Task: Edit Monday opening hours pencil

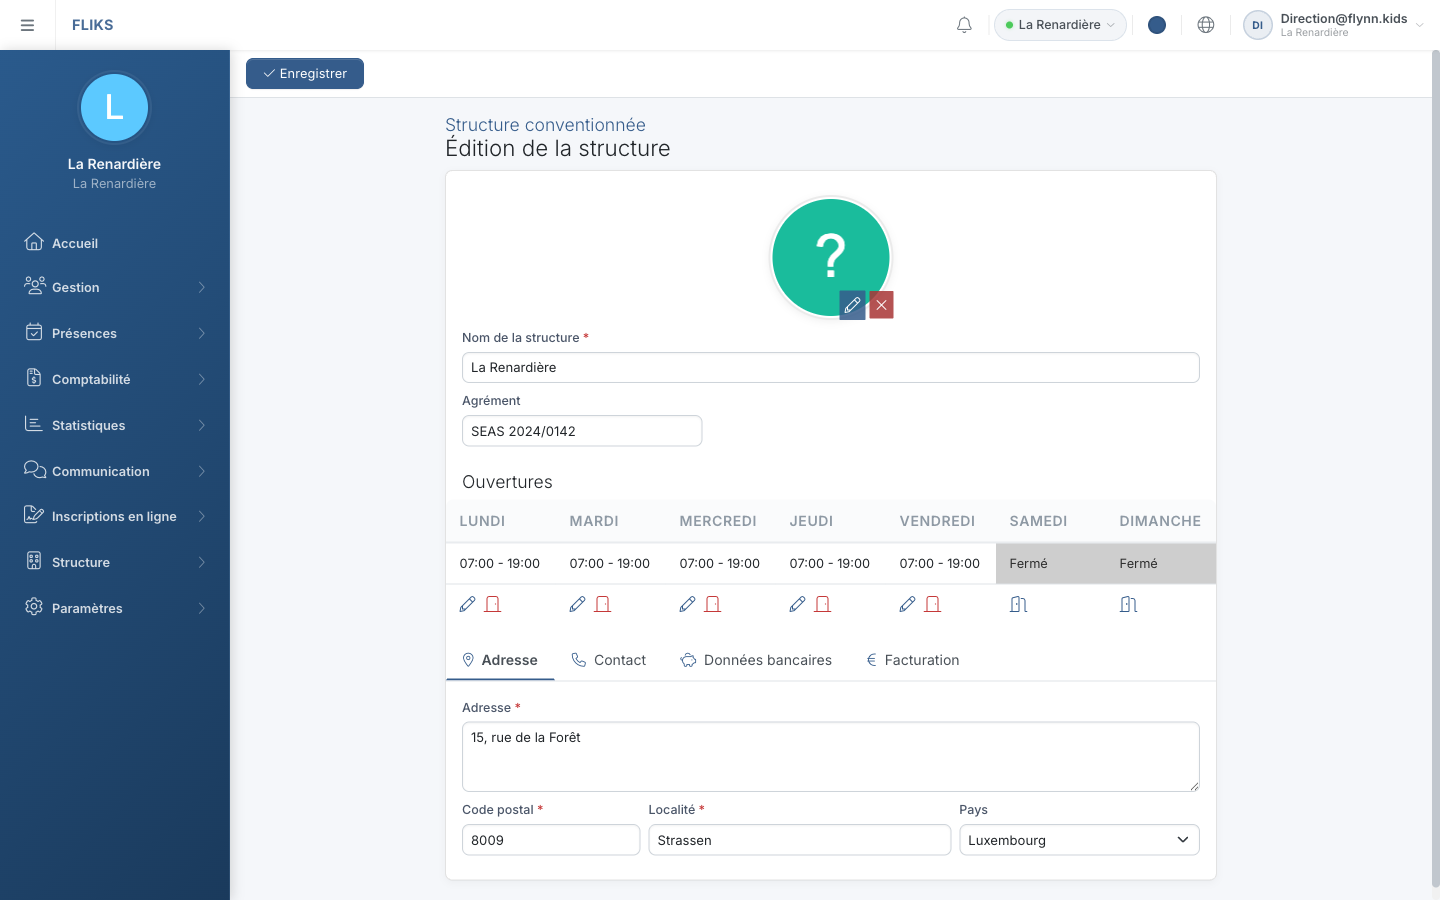Action: point(467,604)
